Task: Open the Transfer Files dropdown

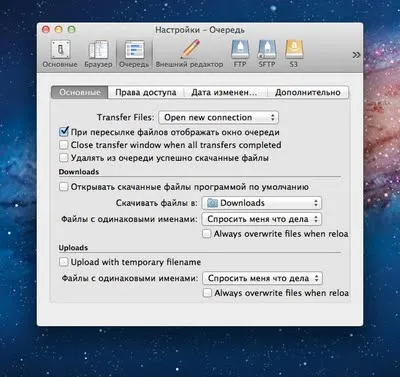Action: (x=219, y=117)
